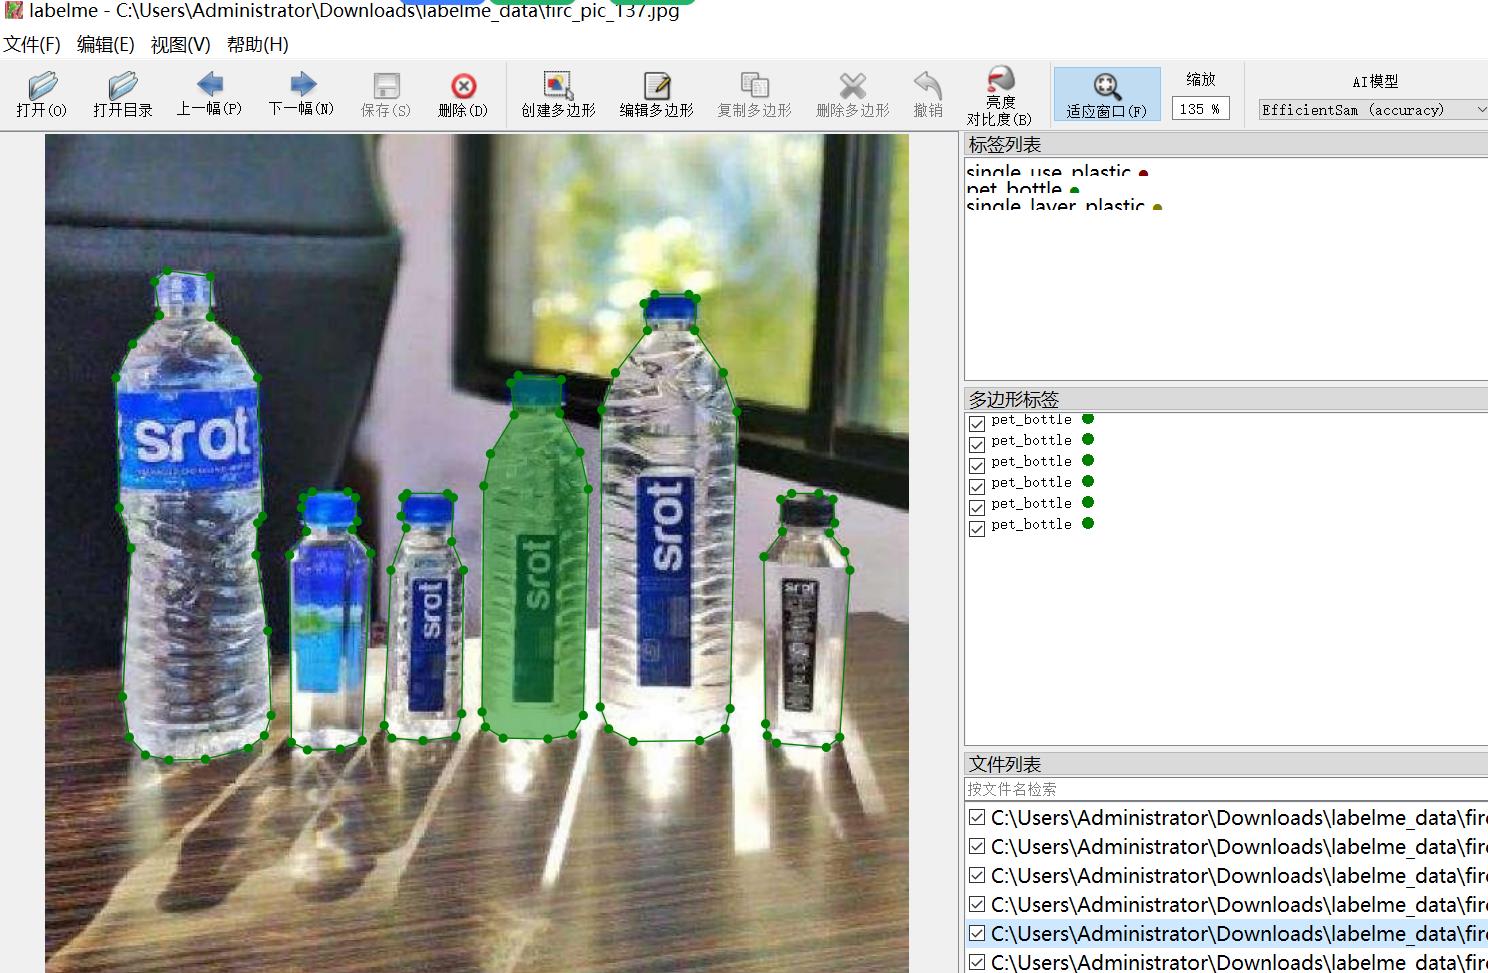Uncheck the third pet_bottle polygon checkbox
This screenshot has height=973, width=1488.
click(977, 465)
